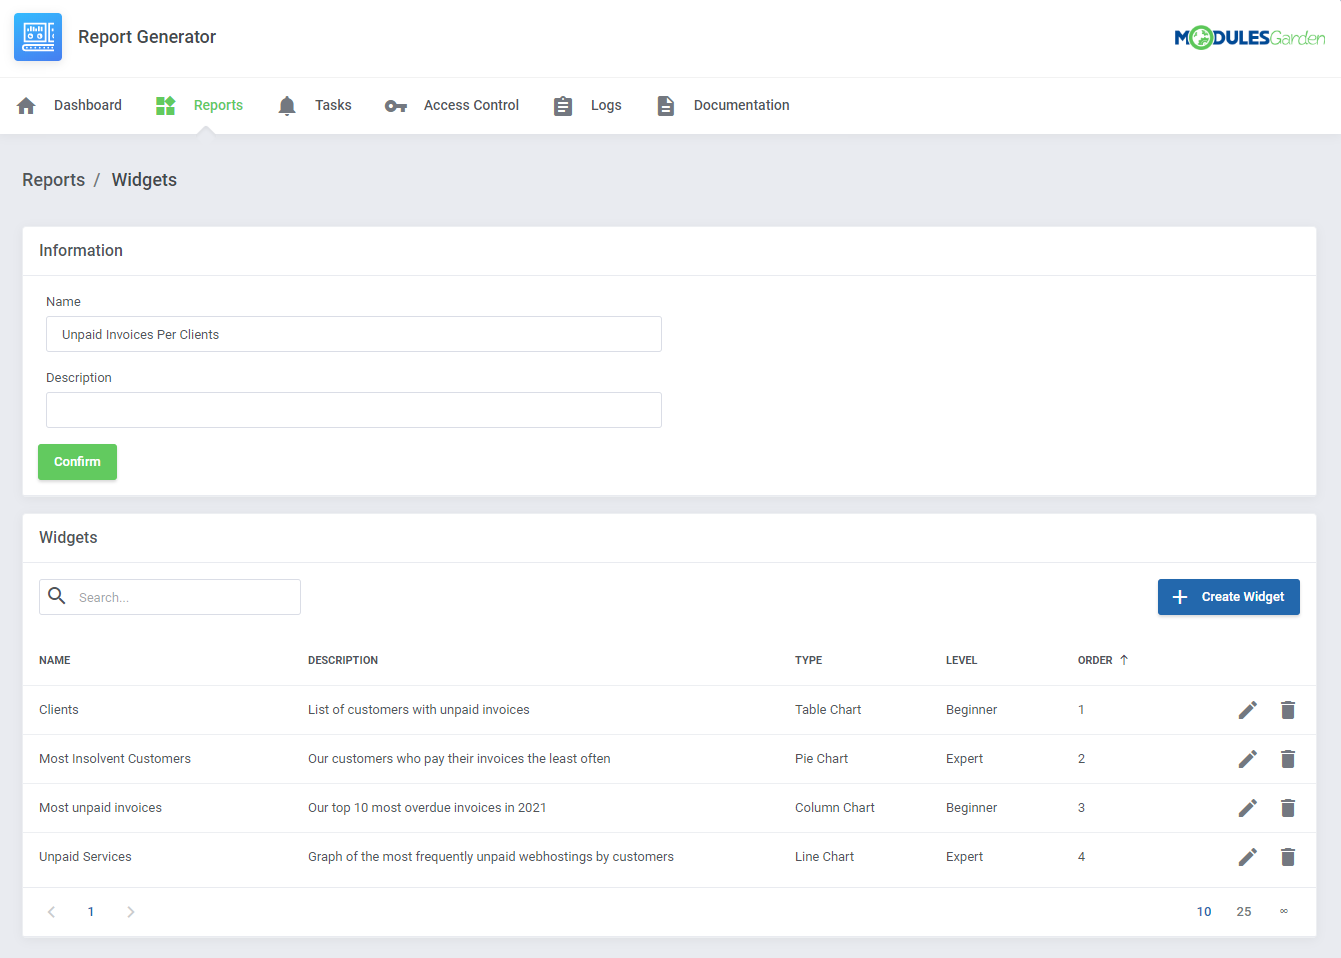This screenshot has height=958, width=1341.
Task: Click the Access Control key icon
Action: pos(395,105)
